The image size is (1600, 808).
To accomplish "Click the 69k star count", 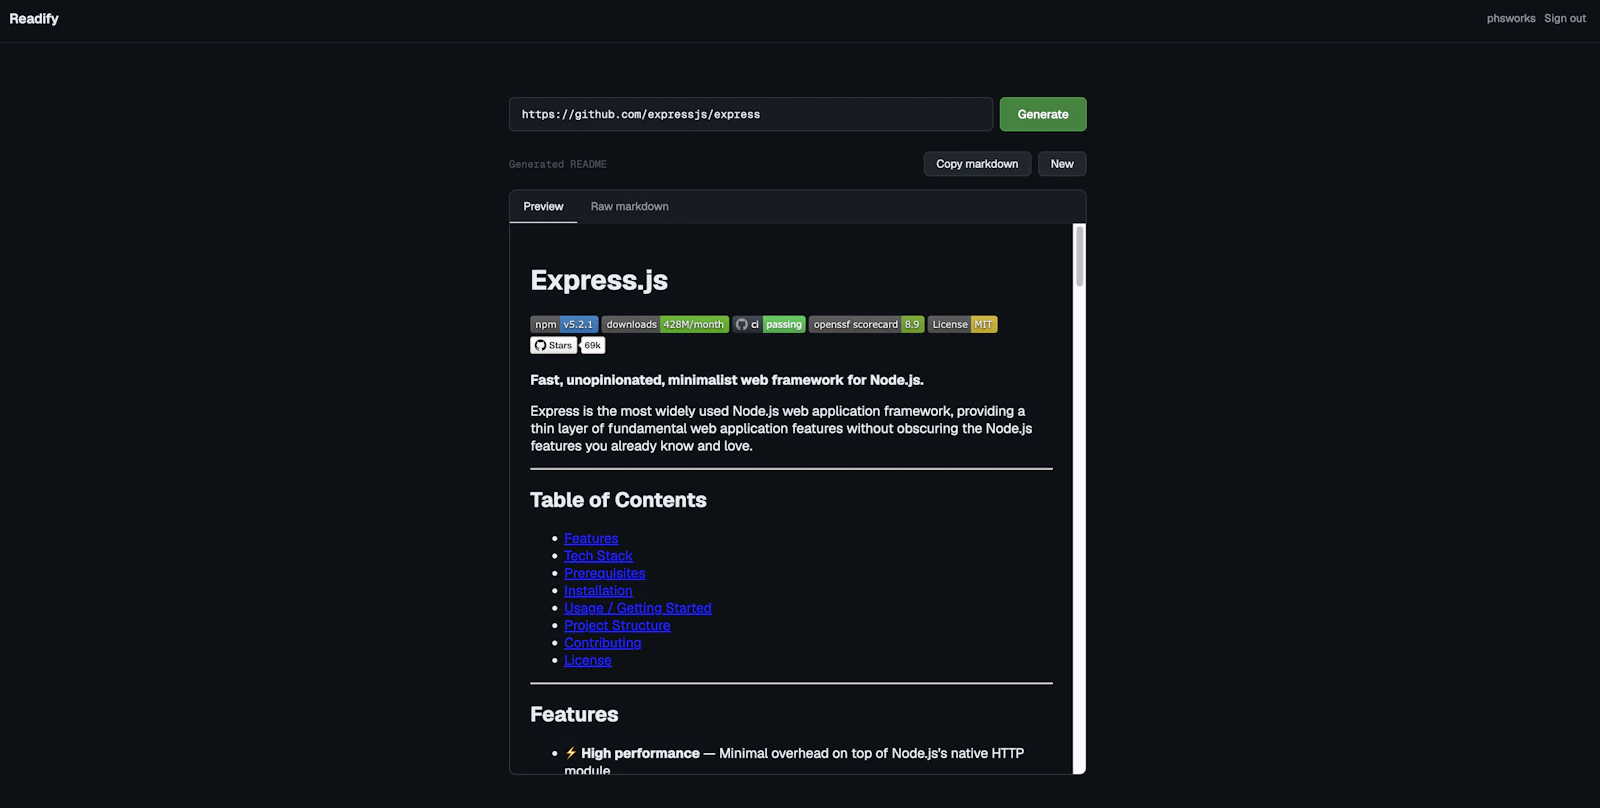I will point(593,345).
